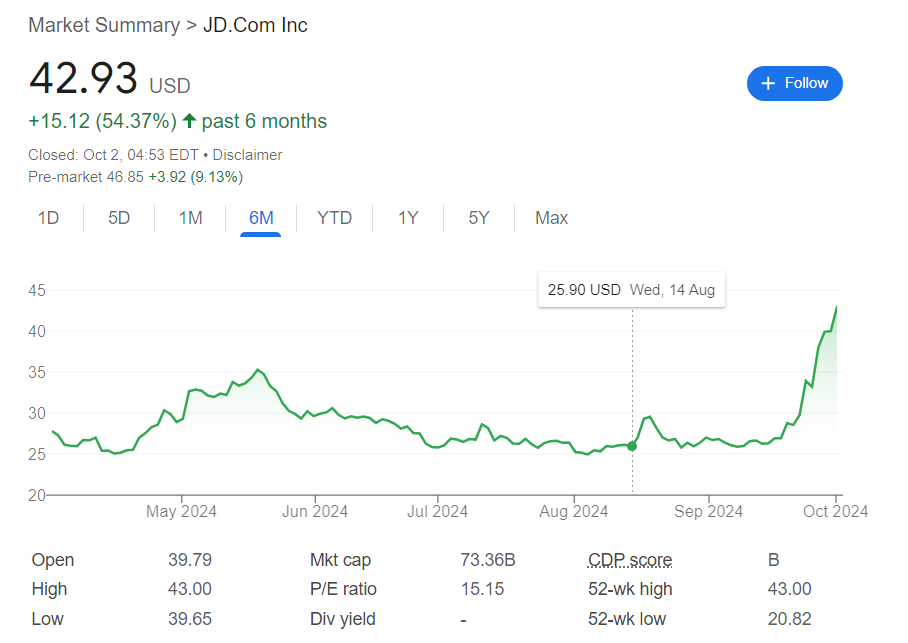This screenshot has width=908, height=643.
Task: Click the 52-wk low value 20.82
Action: point(790,619)
